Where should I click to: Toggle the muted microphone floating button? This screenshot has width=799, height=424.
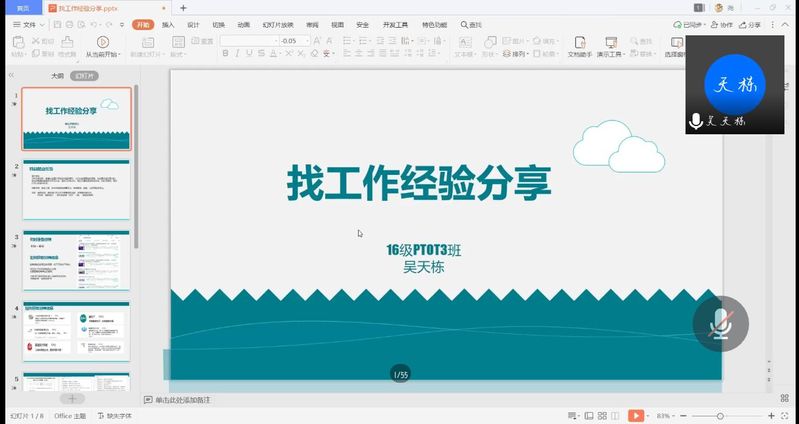click(720, 321)
